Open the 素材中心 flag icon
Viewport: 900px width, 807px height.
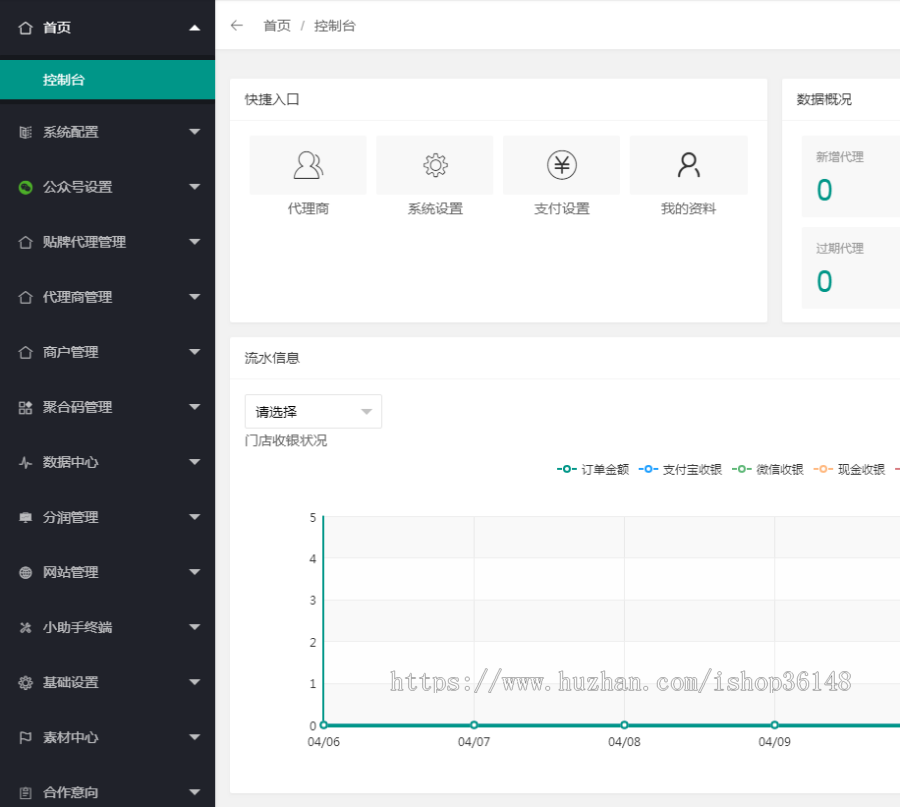point(25,737)
